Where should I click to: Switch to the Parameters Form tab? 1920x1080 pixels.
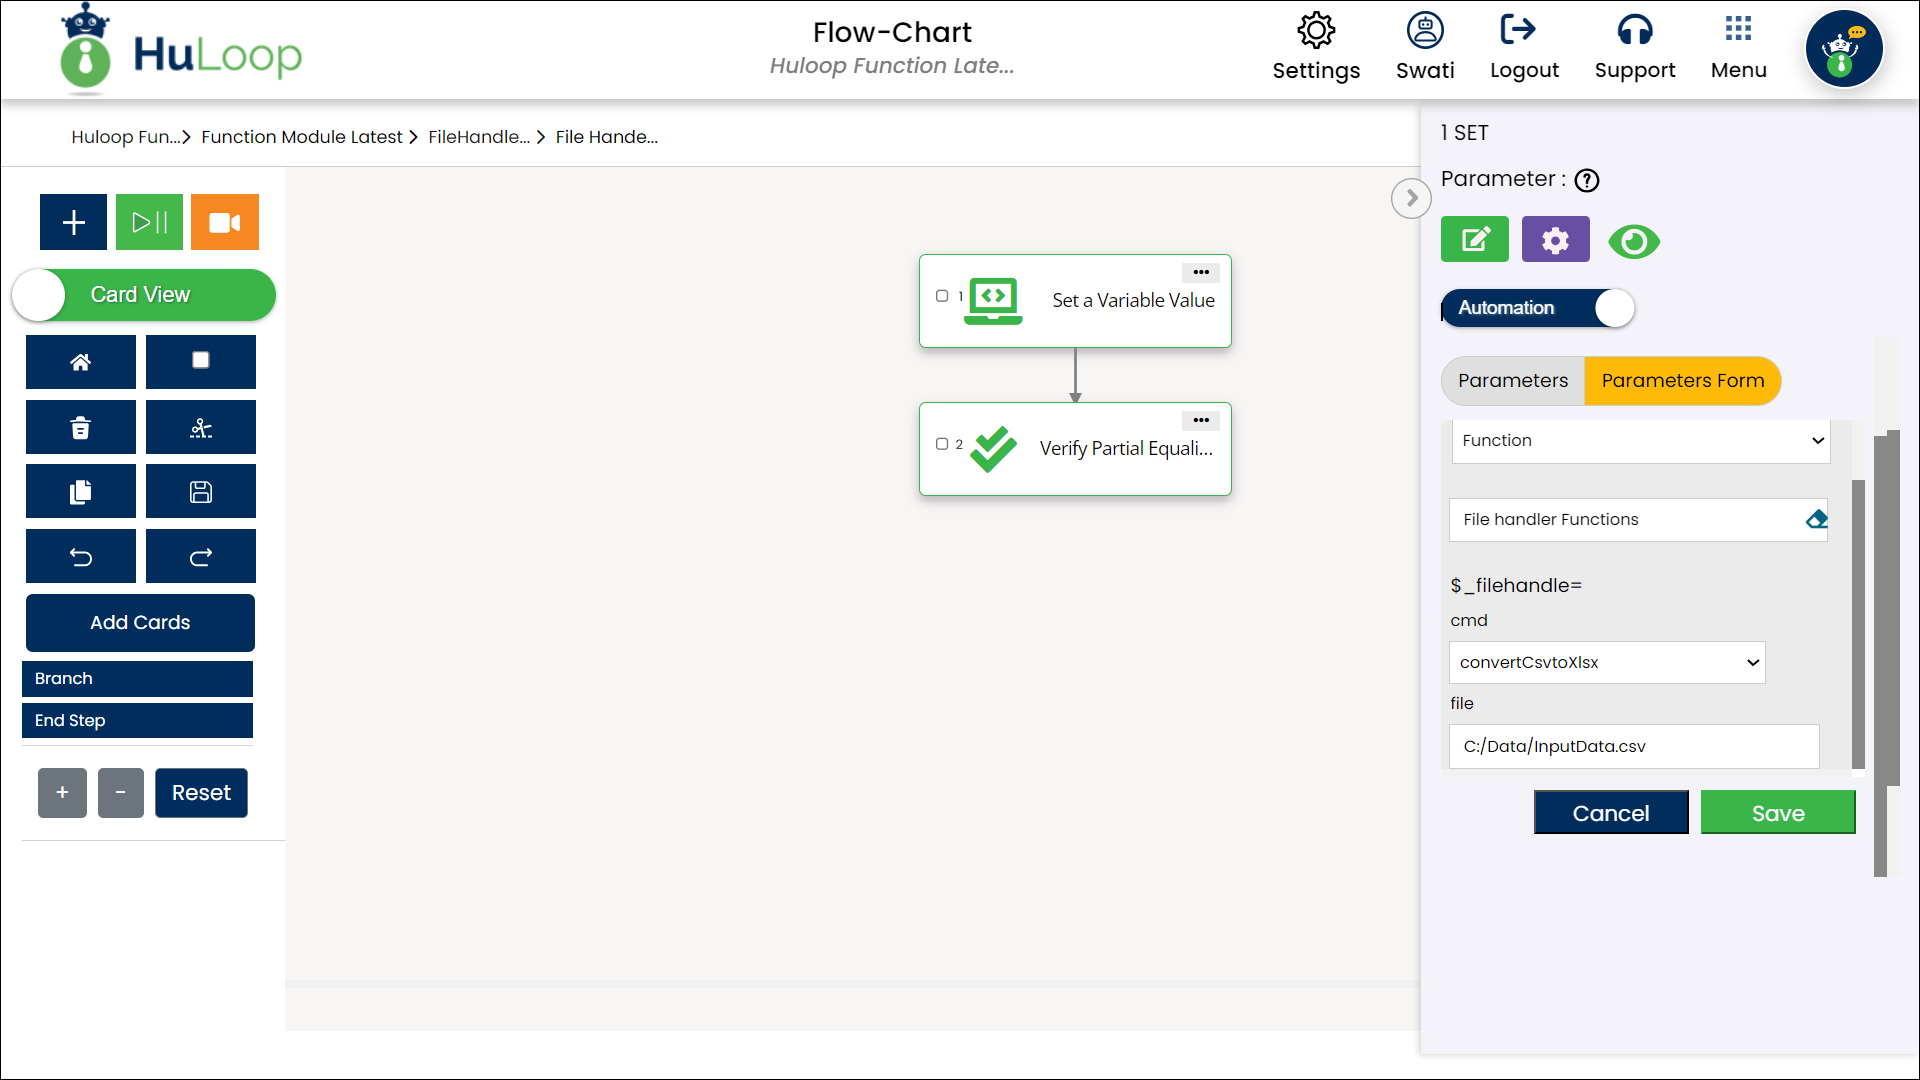1683,381
